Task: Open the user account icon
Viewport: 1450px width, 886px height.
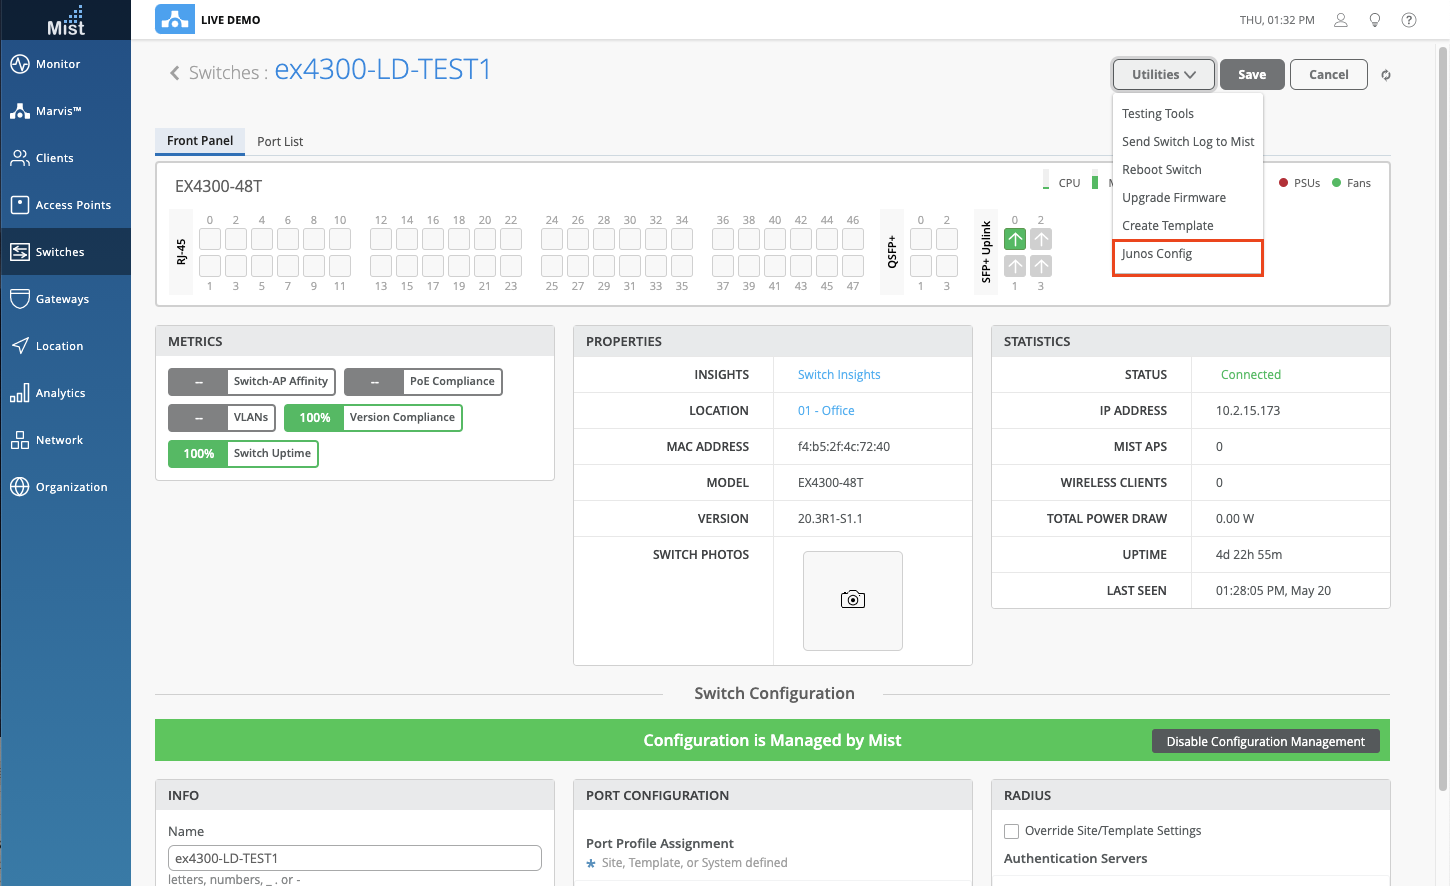Action: 1341,20
